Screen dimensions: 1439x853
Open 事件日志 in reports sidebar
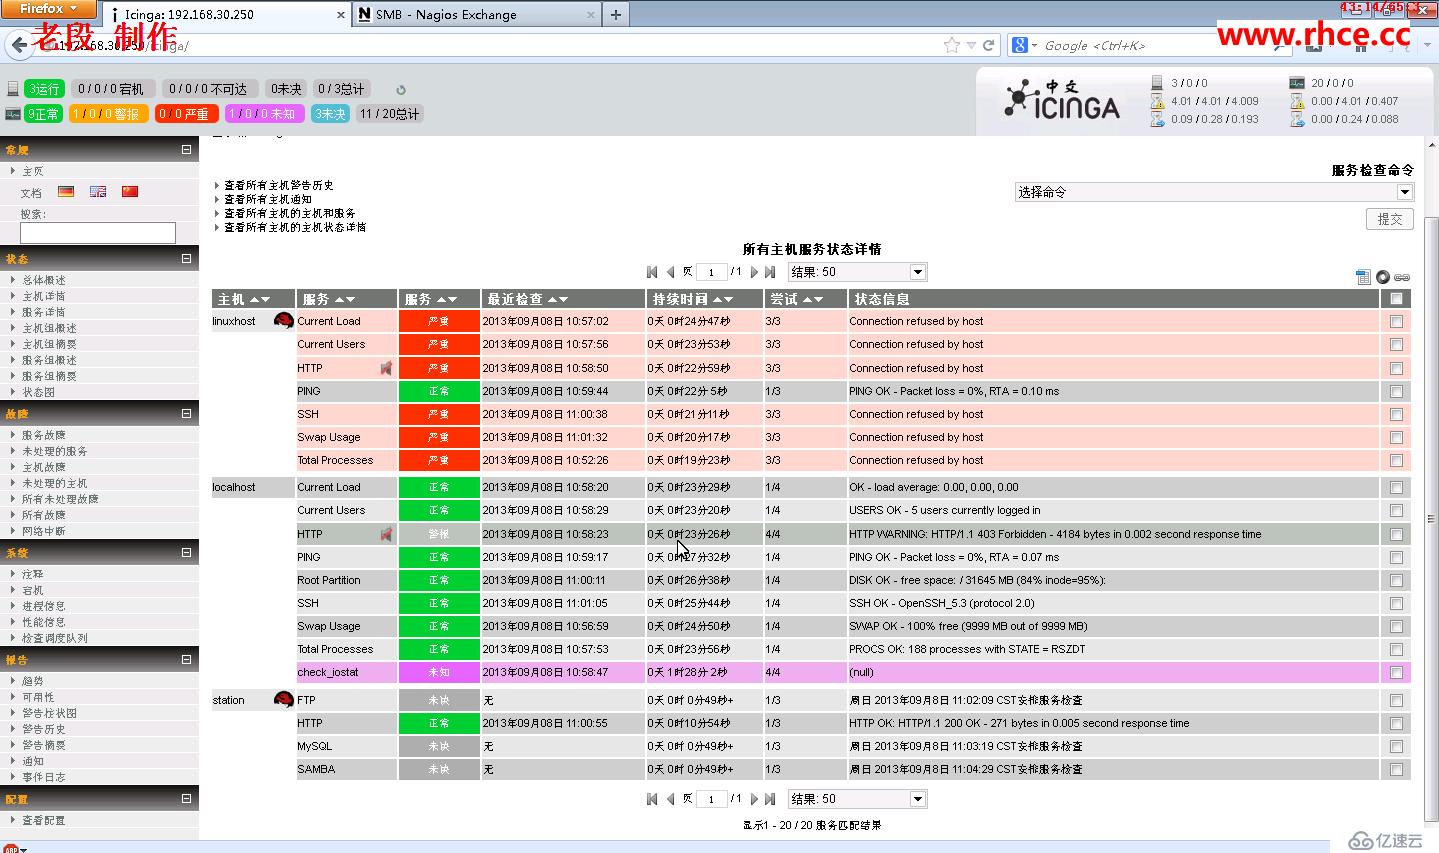pyautogui.click(x=44, y=777)
